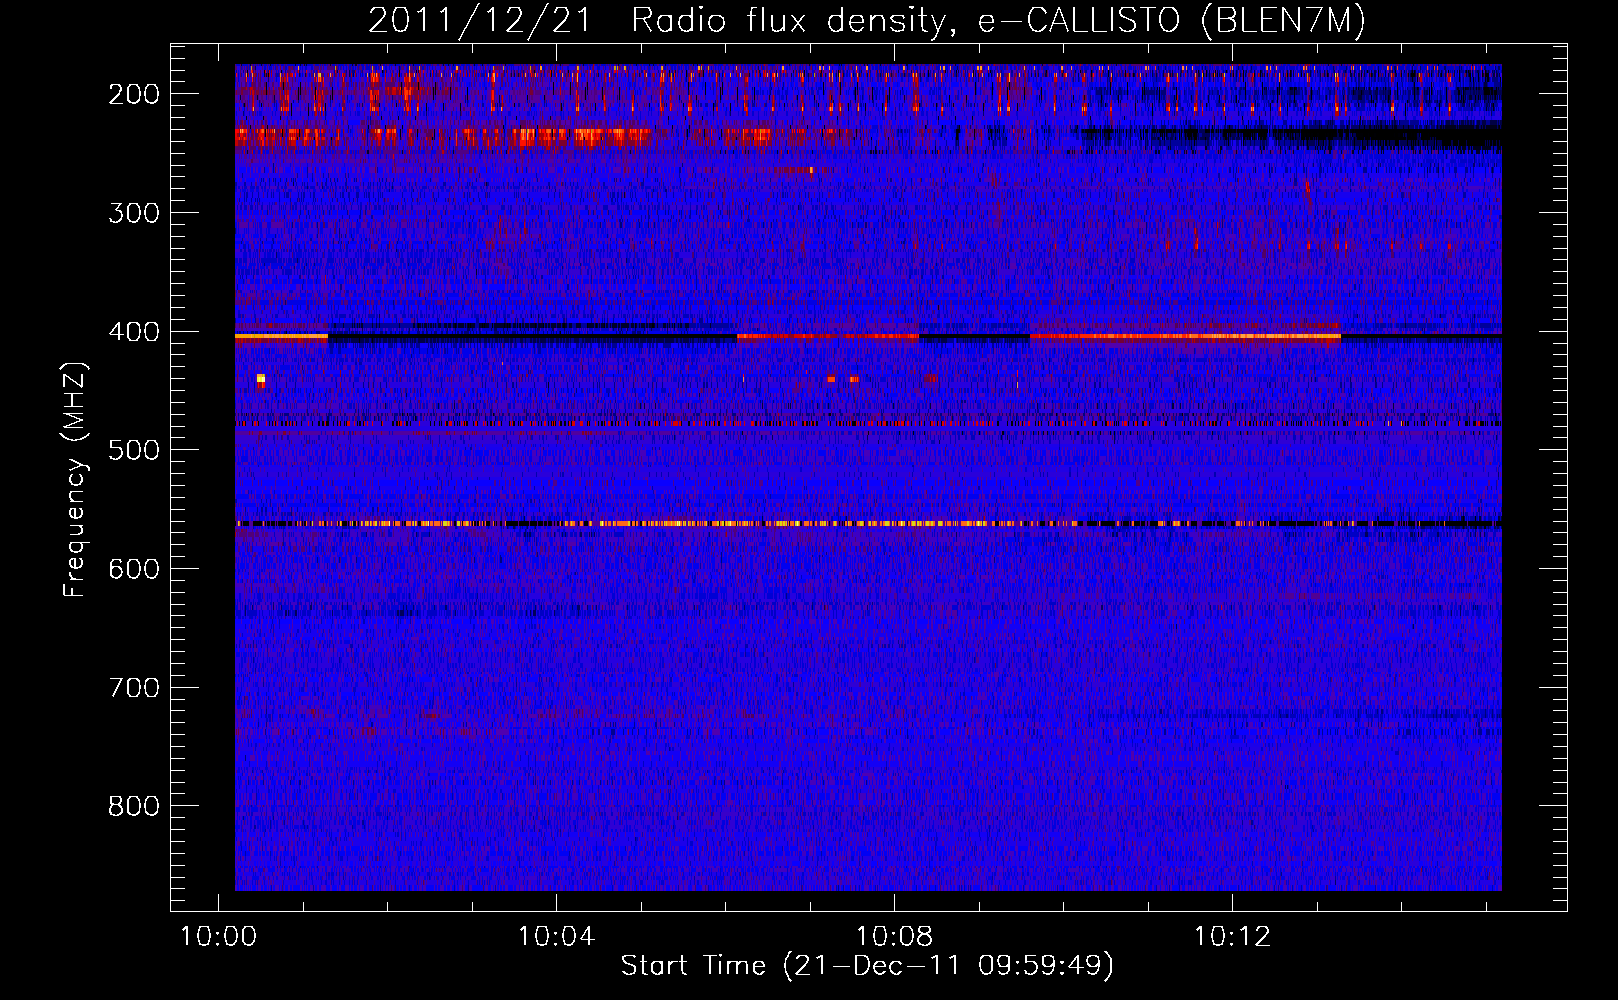This screenshot has width=1618, height=1000.
Task: Click the 10:12 time axis label
Action: pyautogui.click(x=1233, y=937)
